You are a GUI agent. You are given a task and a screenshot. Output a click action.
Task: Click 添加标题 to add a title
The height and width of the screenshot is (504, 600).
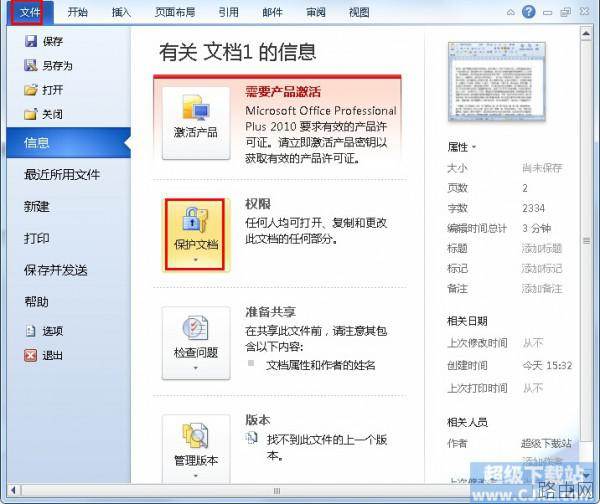[x=542, y=248]
